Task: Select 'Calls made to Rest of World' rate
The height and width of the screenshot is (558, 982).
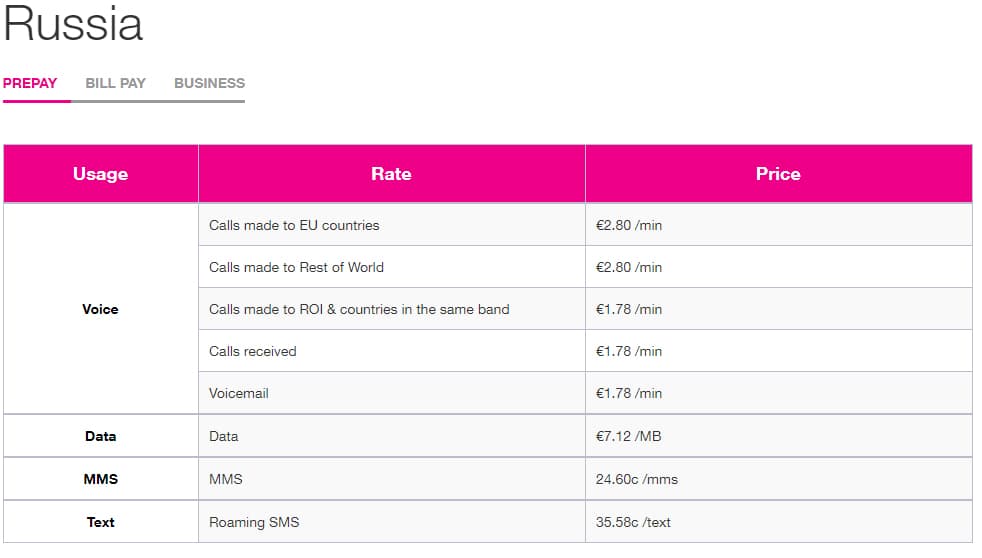Action: tap(296, 267)
